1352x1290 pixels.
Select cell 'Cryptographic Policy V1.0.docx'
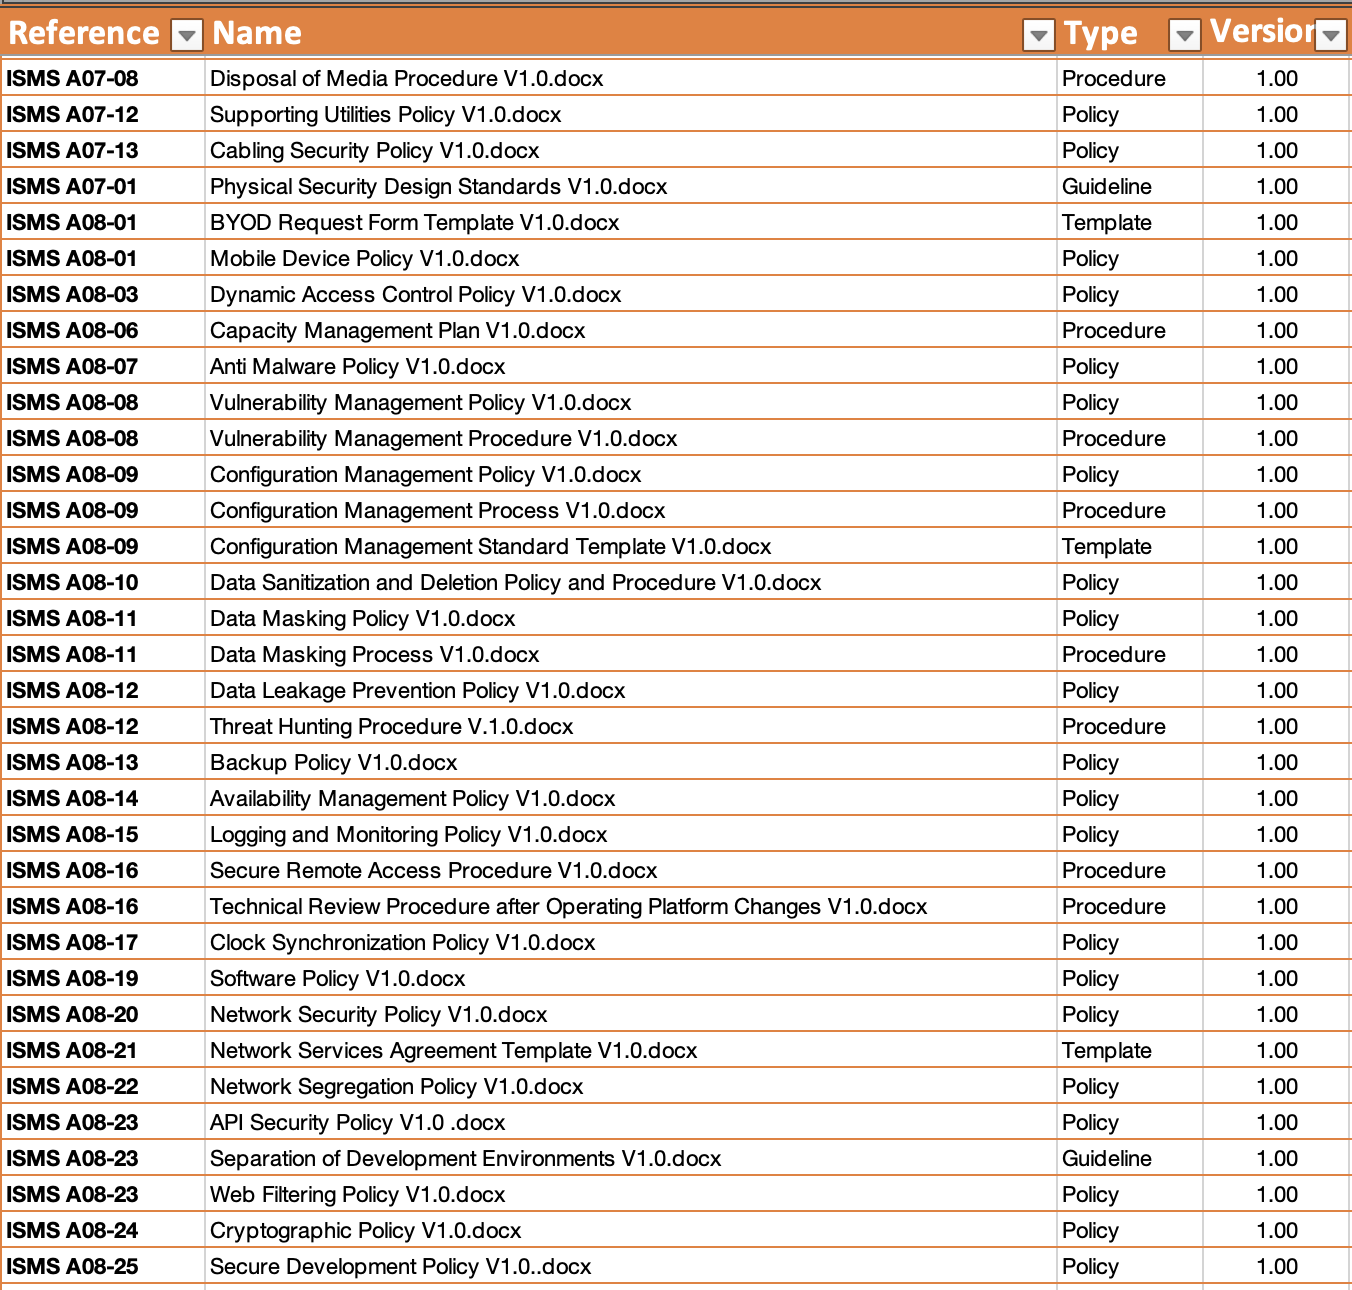tap(631, 1230)
